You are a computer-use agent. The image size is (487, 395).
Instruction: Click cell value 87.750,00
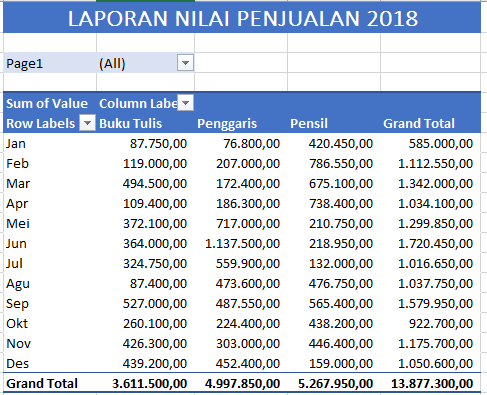point(158,144)
